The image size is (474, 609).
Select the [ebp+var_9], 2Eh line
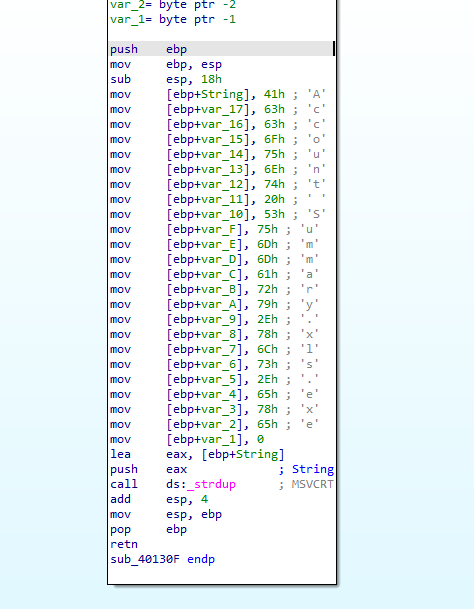214,320
